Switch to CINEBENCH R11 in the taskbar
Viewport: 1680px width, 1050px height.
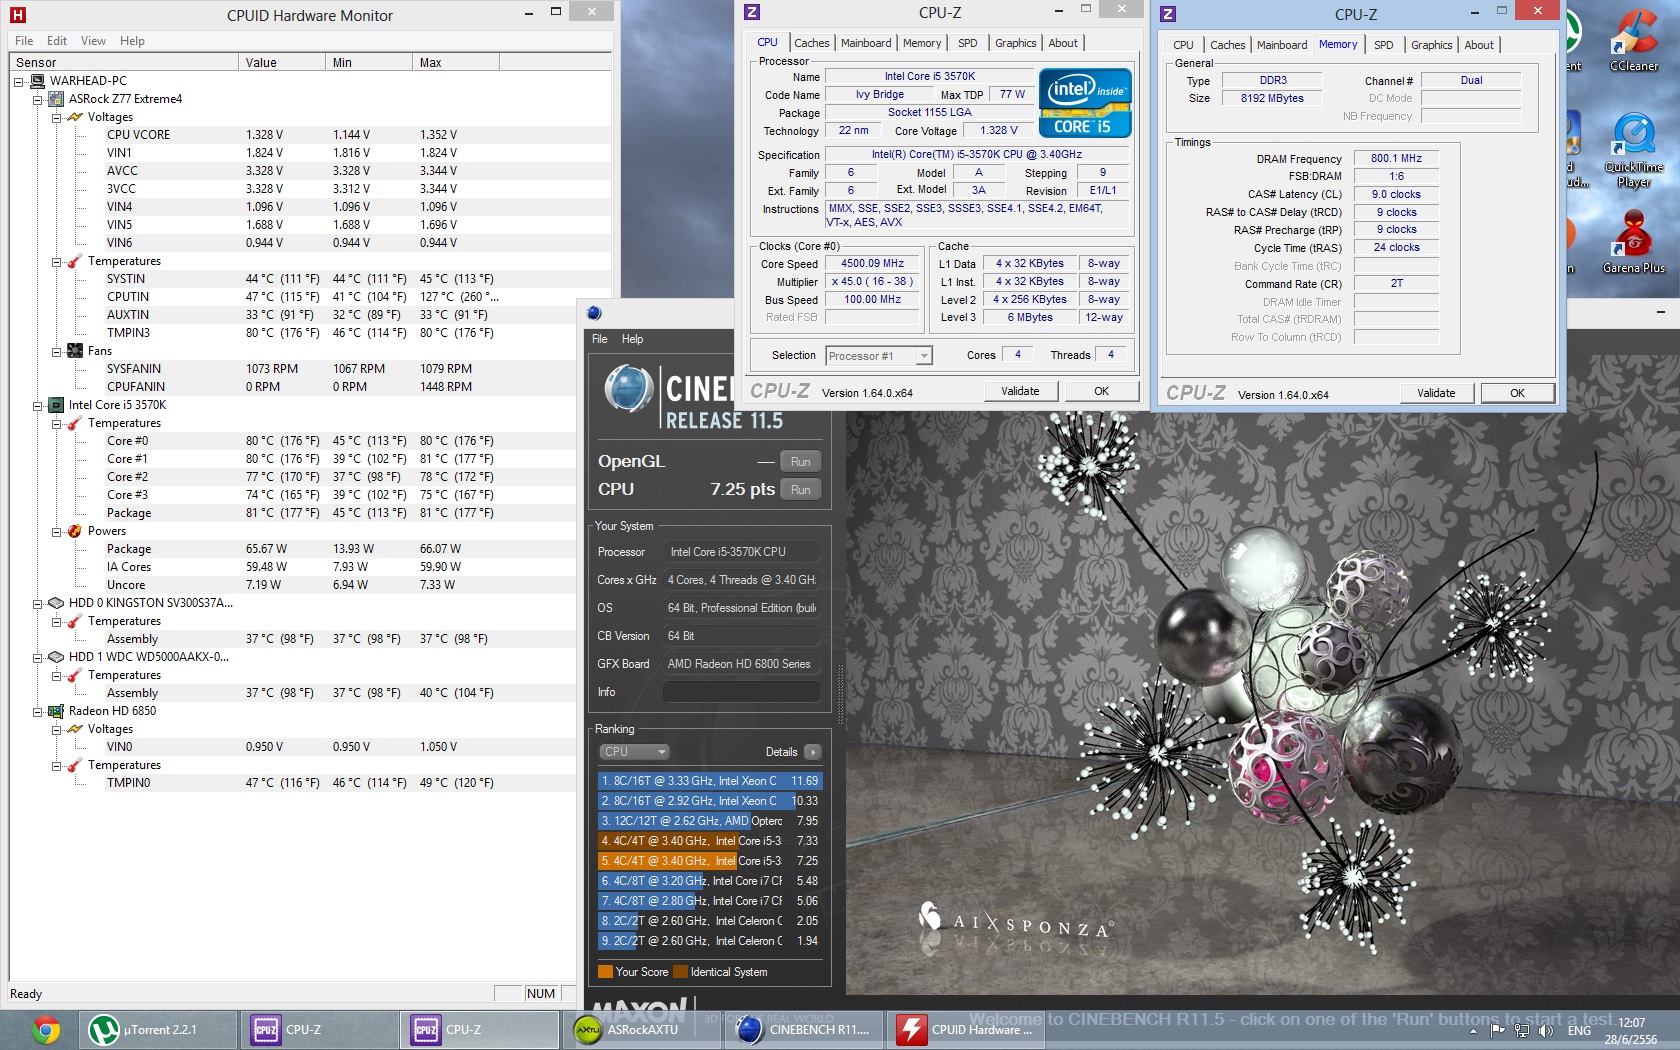point(806,1029)
